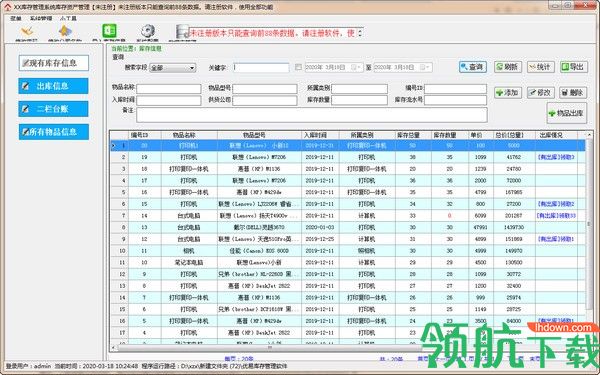Click the 【有出库】领取3 link in row 2

(556, 157)
